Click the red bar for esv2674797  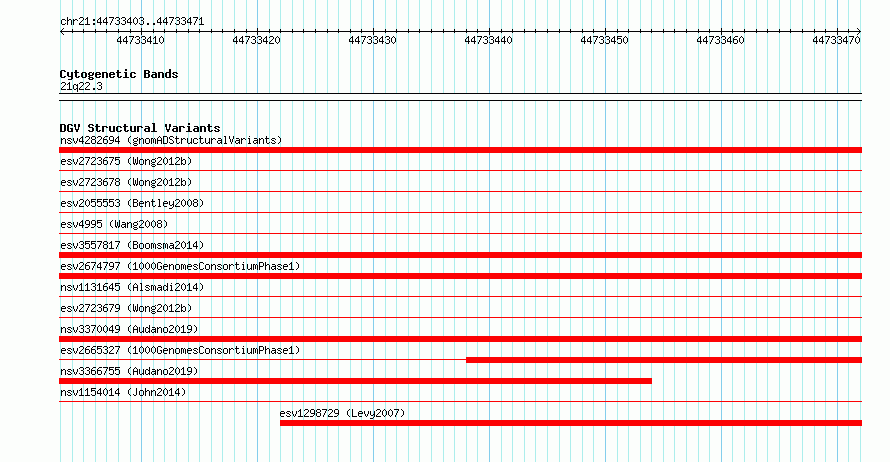click(460, 276)
